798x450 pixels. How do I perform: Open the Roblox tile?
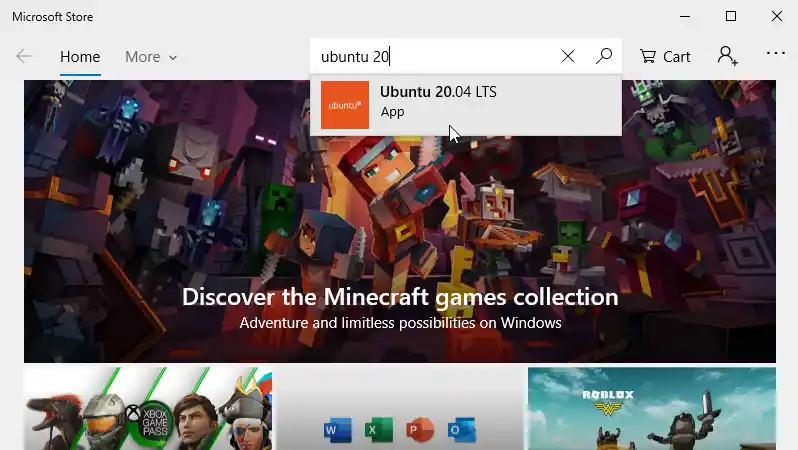(652, 409)
